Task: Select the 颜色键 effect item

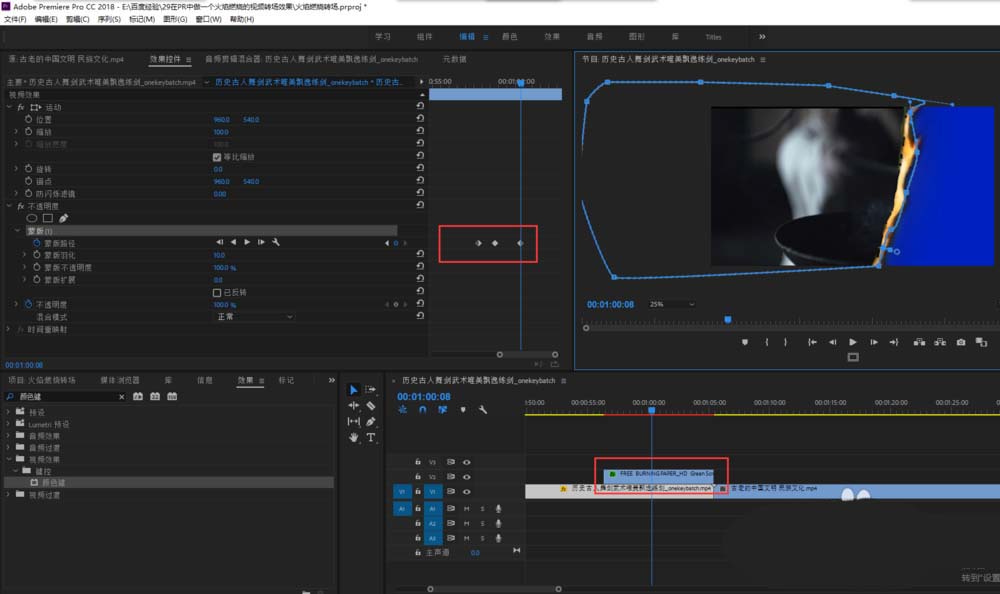Action: 52,482
